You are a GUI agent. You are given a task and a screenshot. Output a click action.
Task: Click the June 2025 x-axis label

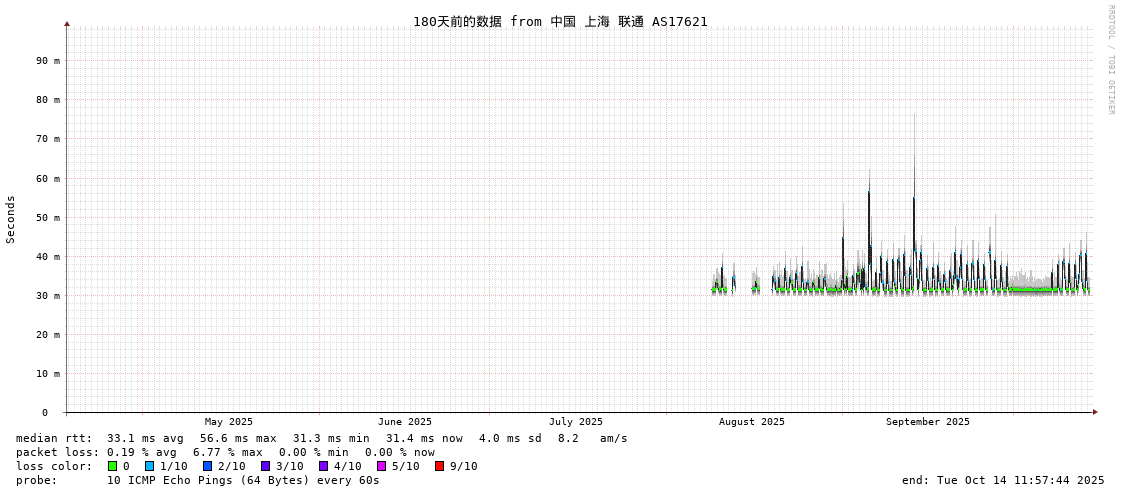[x=405, y=422]
